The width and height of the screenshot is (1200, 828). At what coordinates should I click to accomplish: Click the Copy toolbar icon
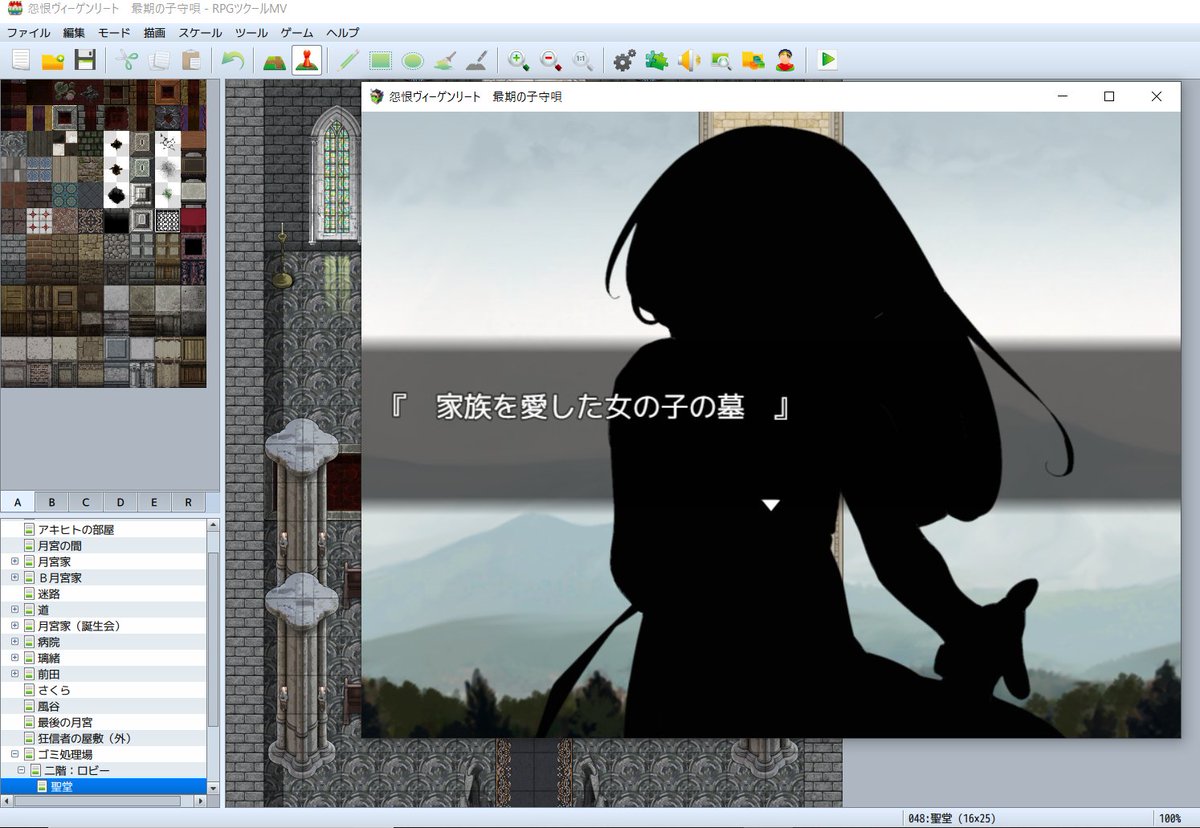tap(159, 60)
